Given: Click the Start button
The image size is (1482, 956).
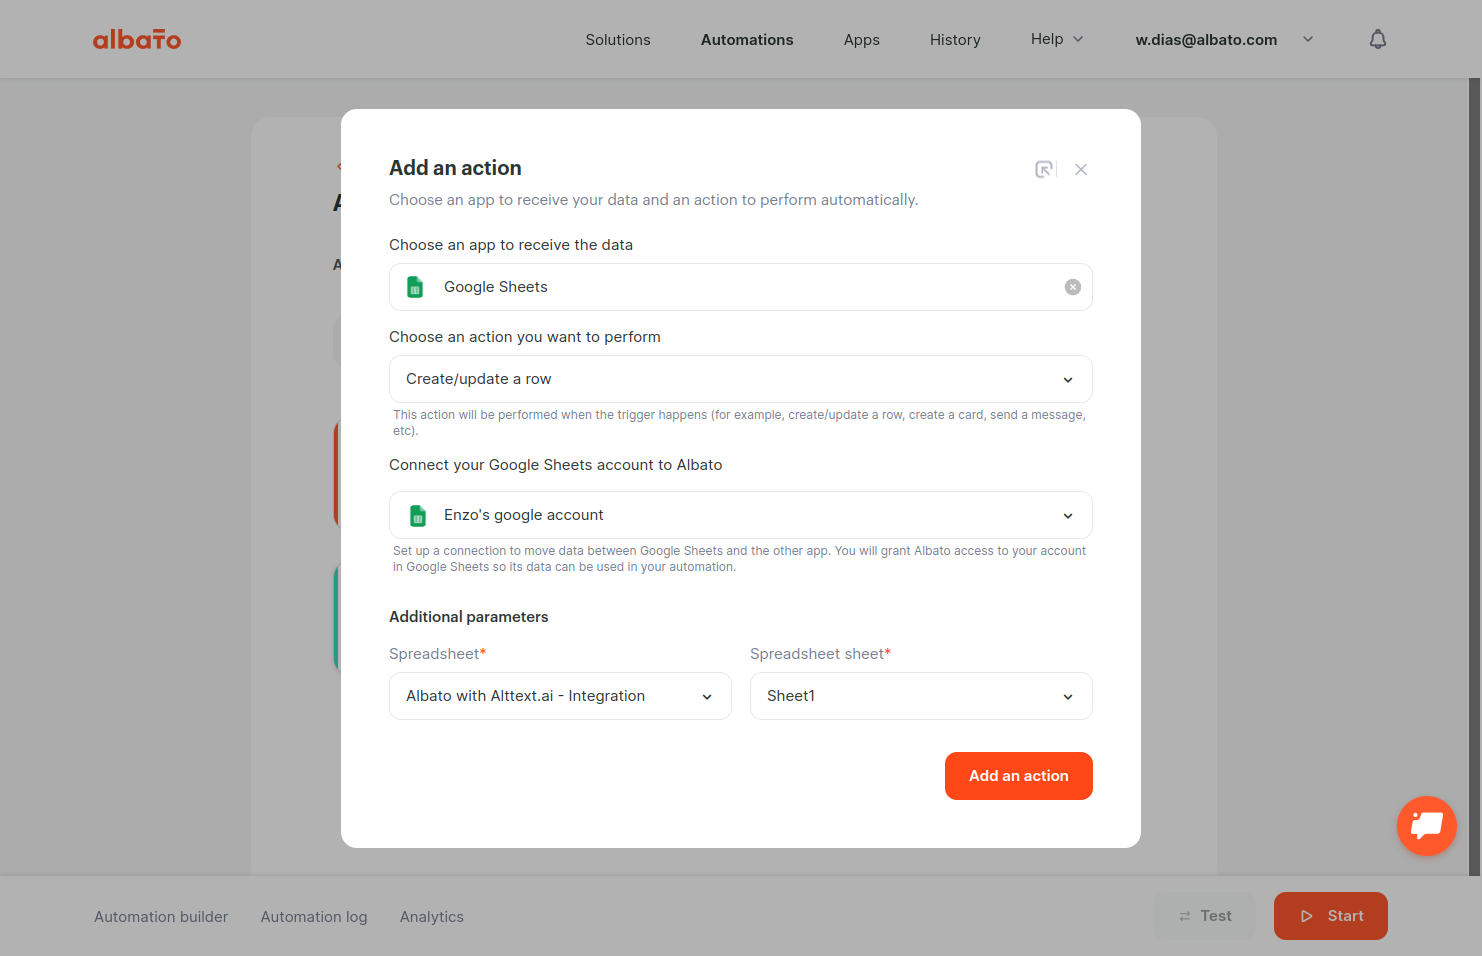Looking at the screenshot, I should tap(1331, 916).
